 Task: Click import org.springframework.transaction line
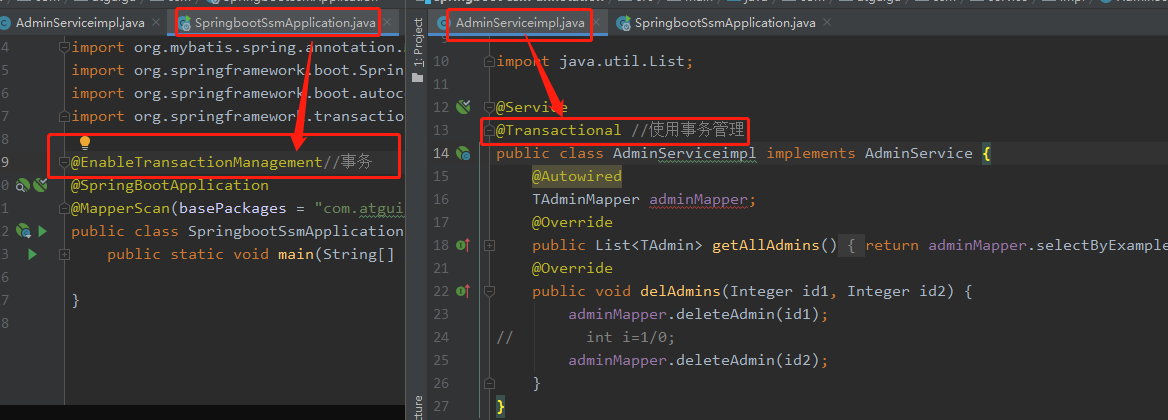238,116
